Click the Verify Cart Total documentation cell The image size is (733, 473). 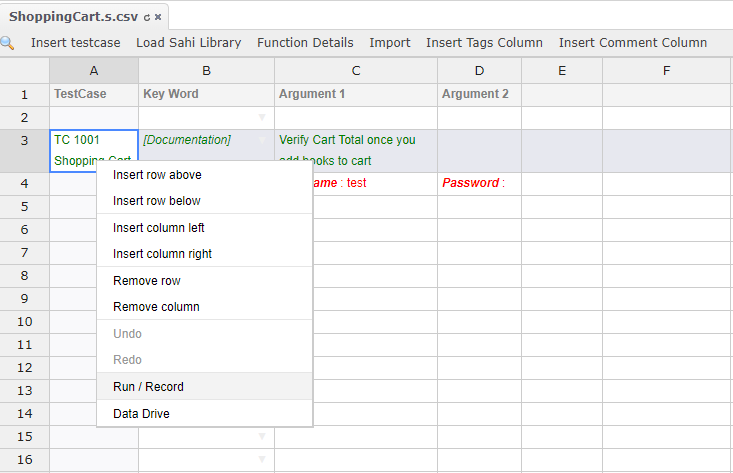[355, 150]
